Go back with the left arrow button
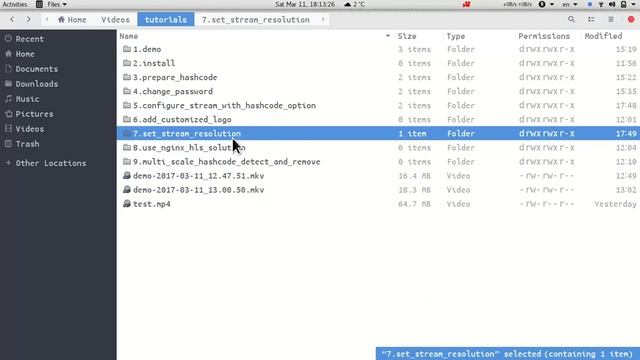Viewport: 640px width, 360px height. pos(12,19)
